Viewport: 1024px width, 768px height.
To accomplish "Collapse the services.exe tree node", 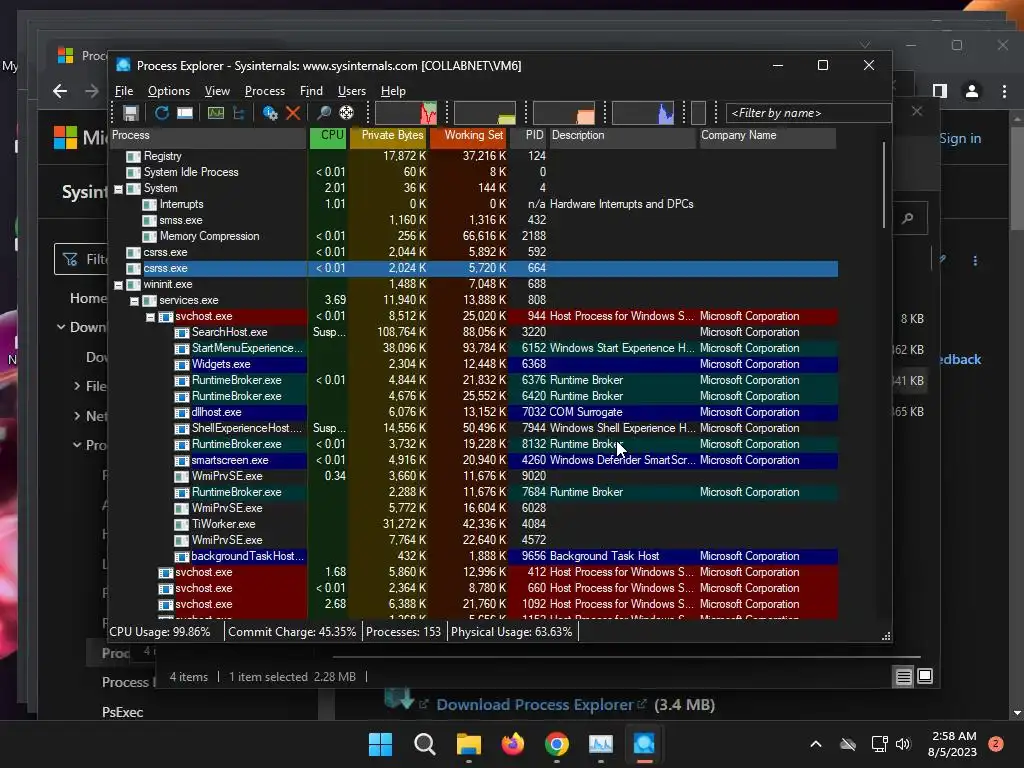I will click(134, 301).
